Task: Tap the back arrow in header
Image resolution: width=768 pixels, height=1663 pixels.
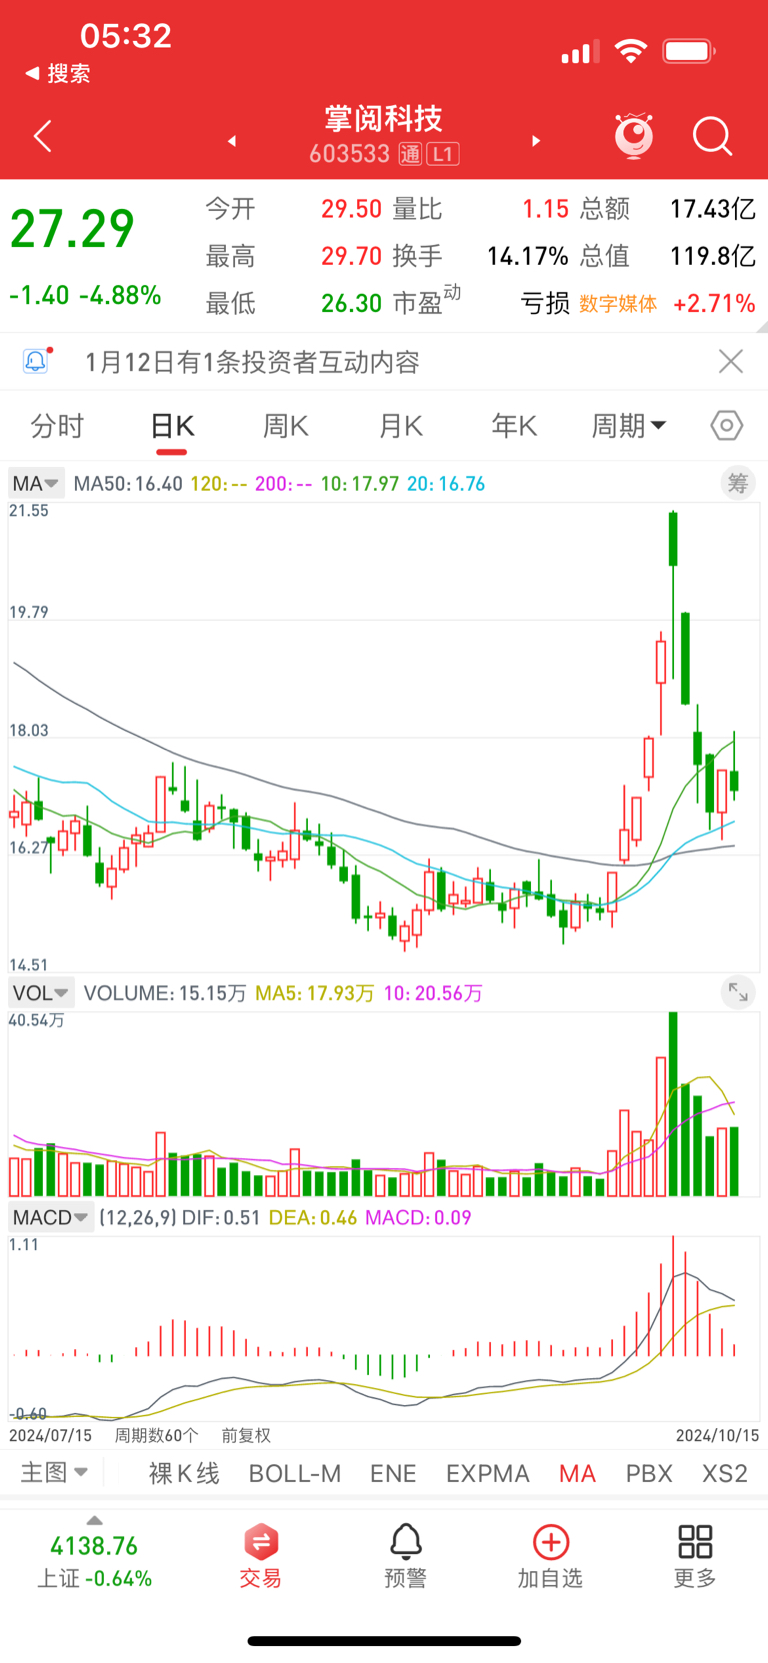Action: [42, 137]
